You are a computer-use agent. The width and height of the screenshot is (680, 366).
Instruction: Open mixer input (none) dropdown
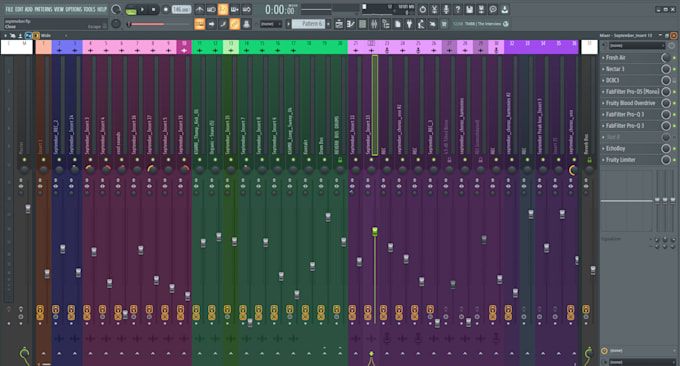[x=637, y=46]
